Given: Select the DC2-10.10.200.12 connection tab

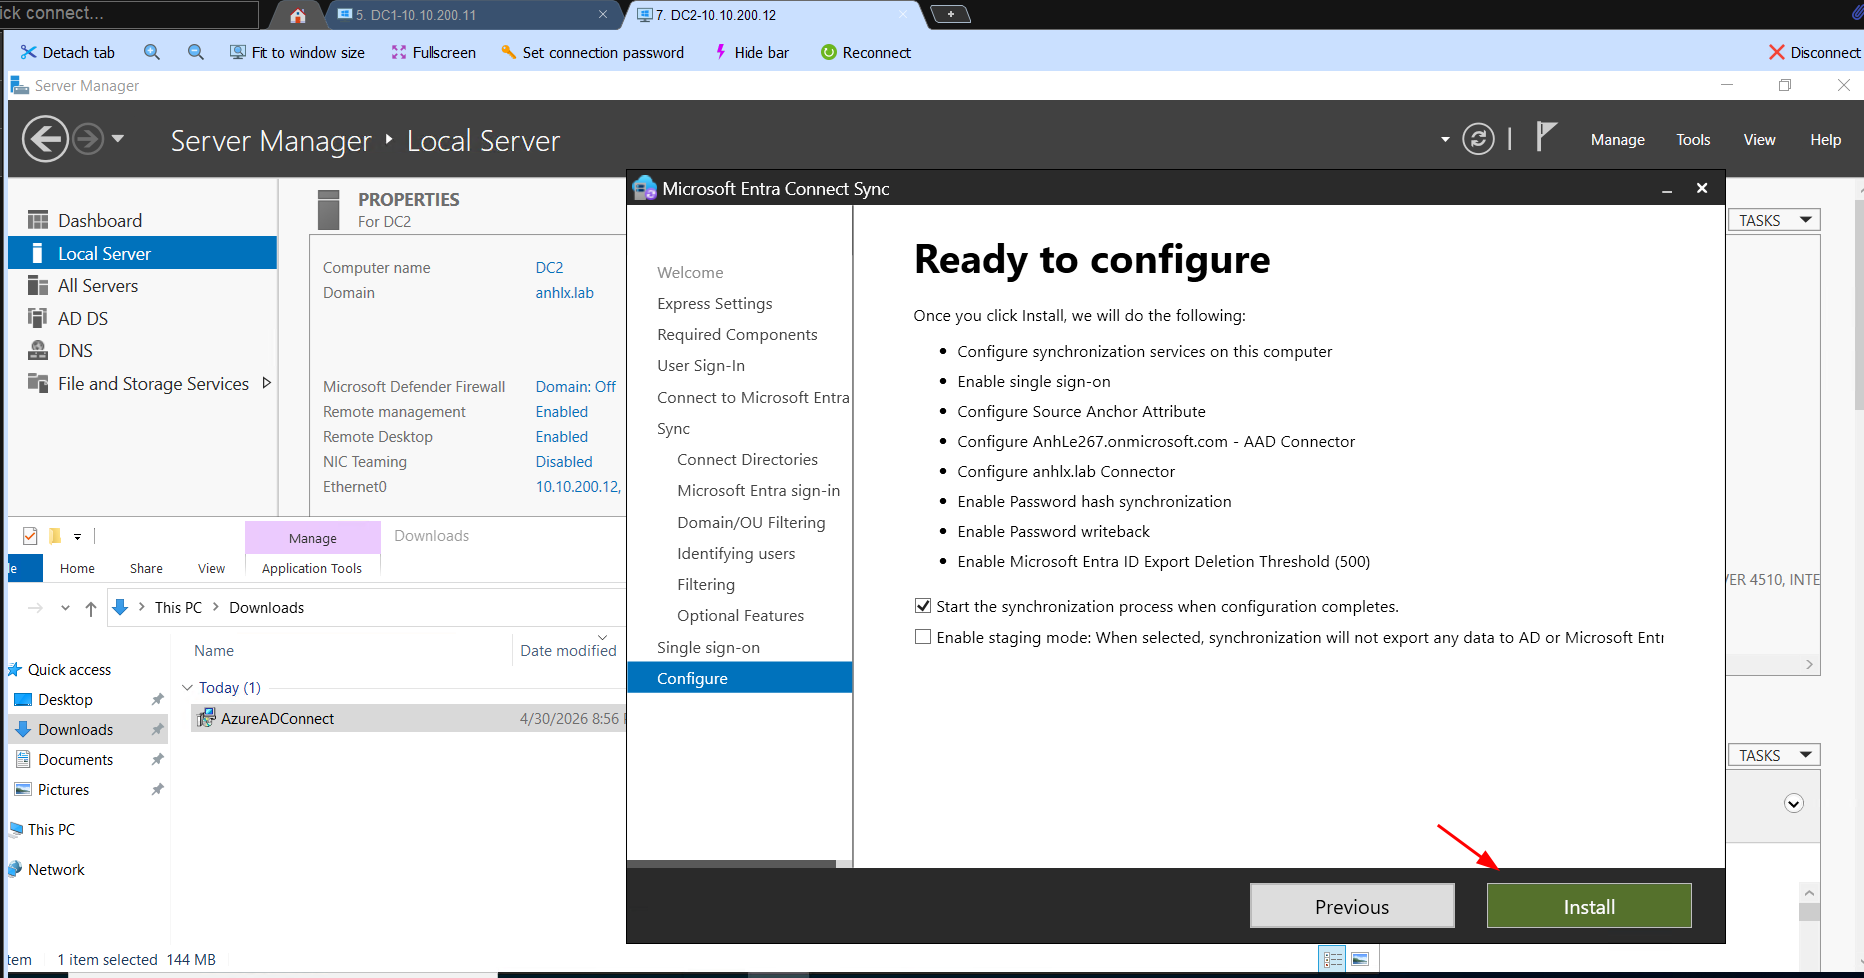Looking at the screenshot, I should point(774,15).
